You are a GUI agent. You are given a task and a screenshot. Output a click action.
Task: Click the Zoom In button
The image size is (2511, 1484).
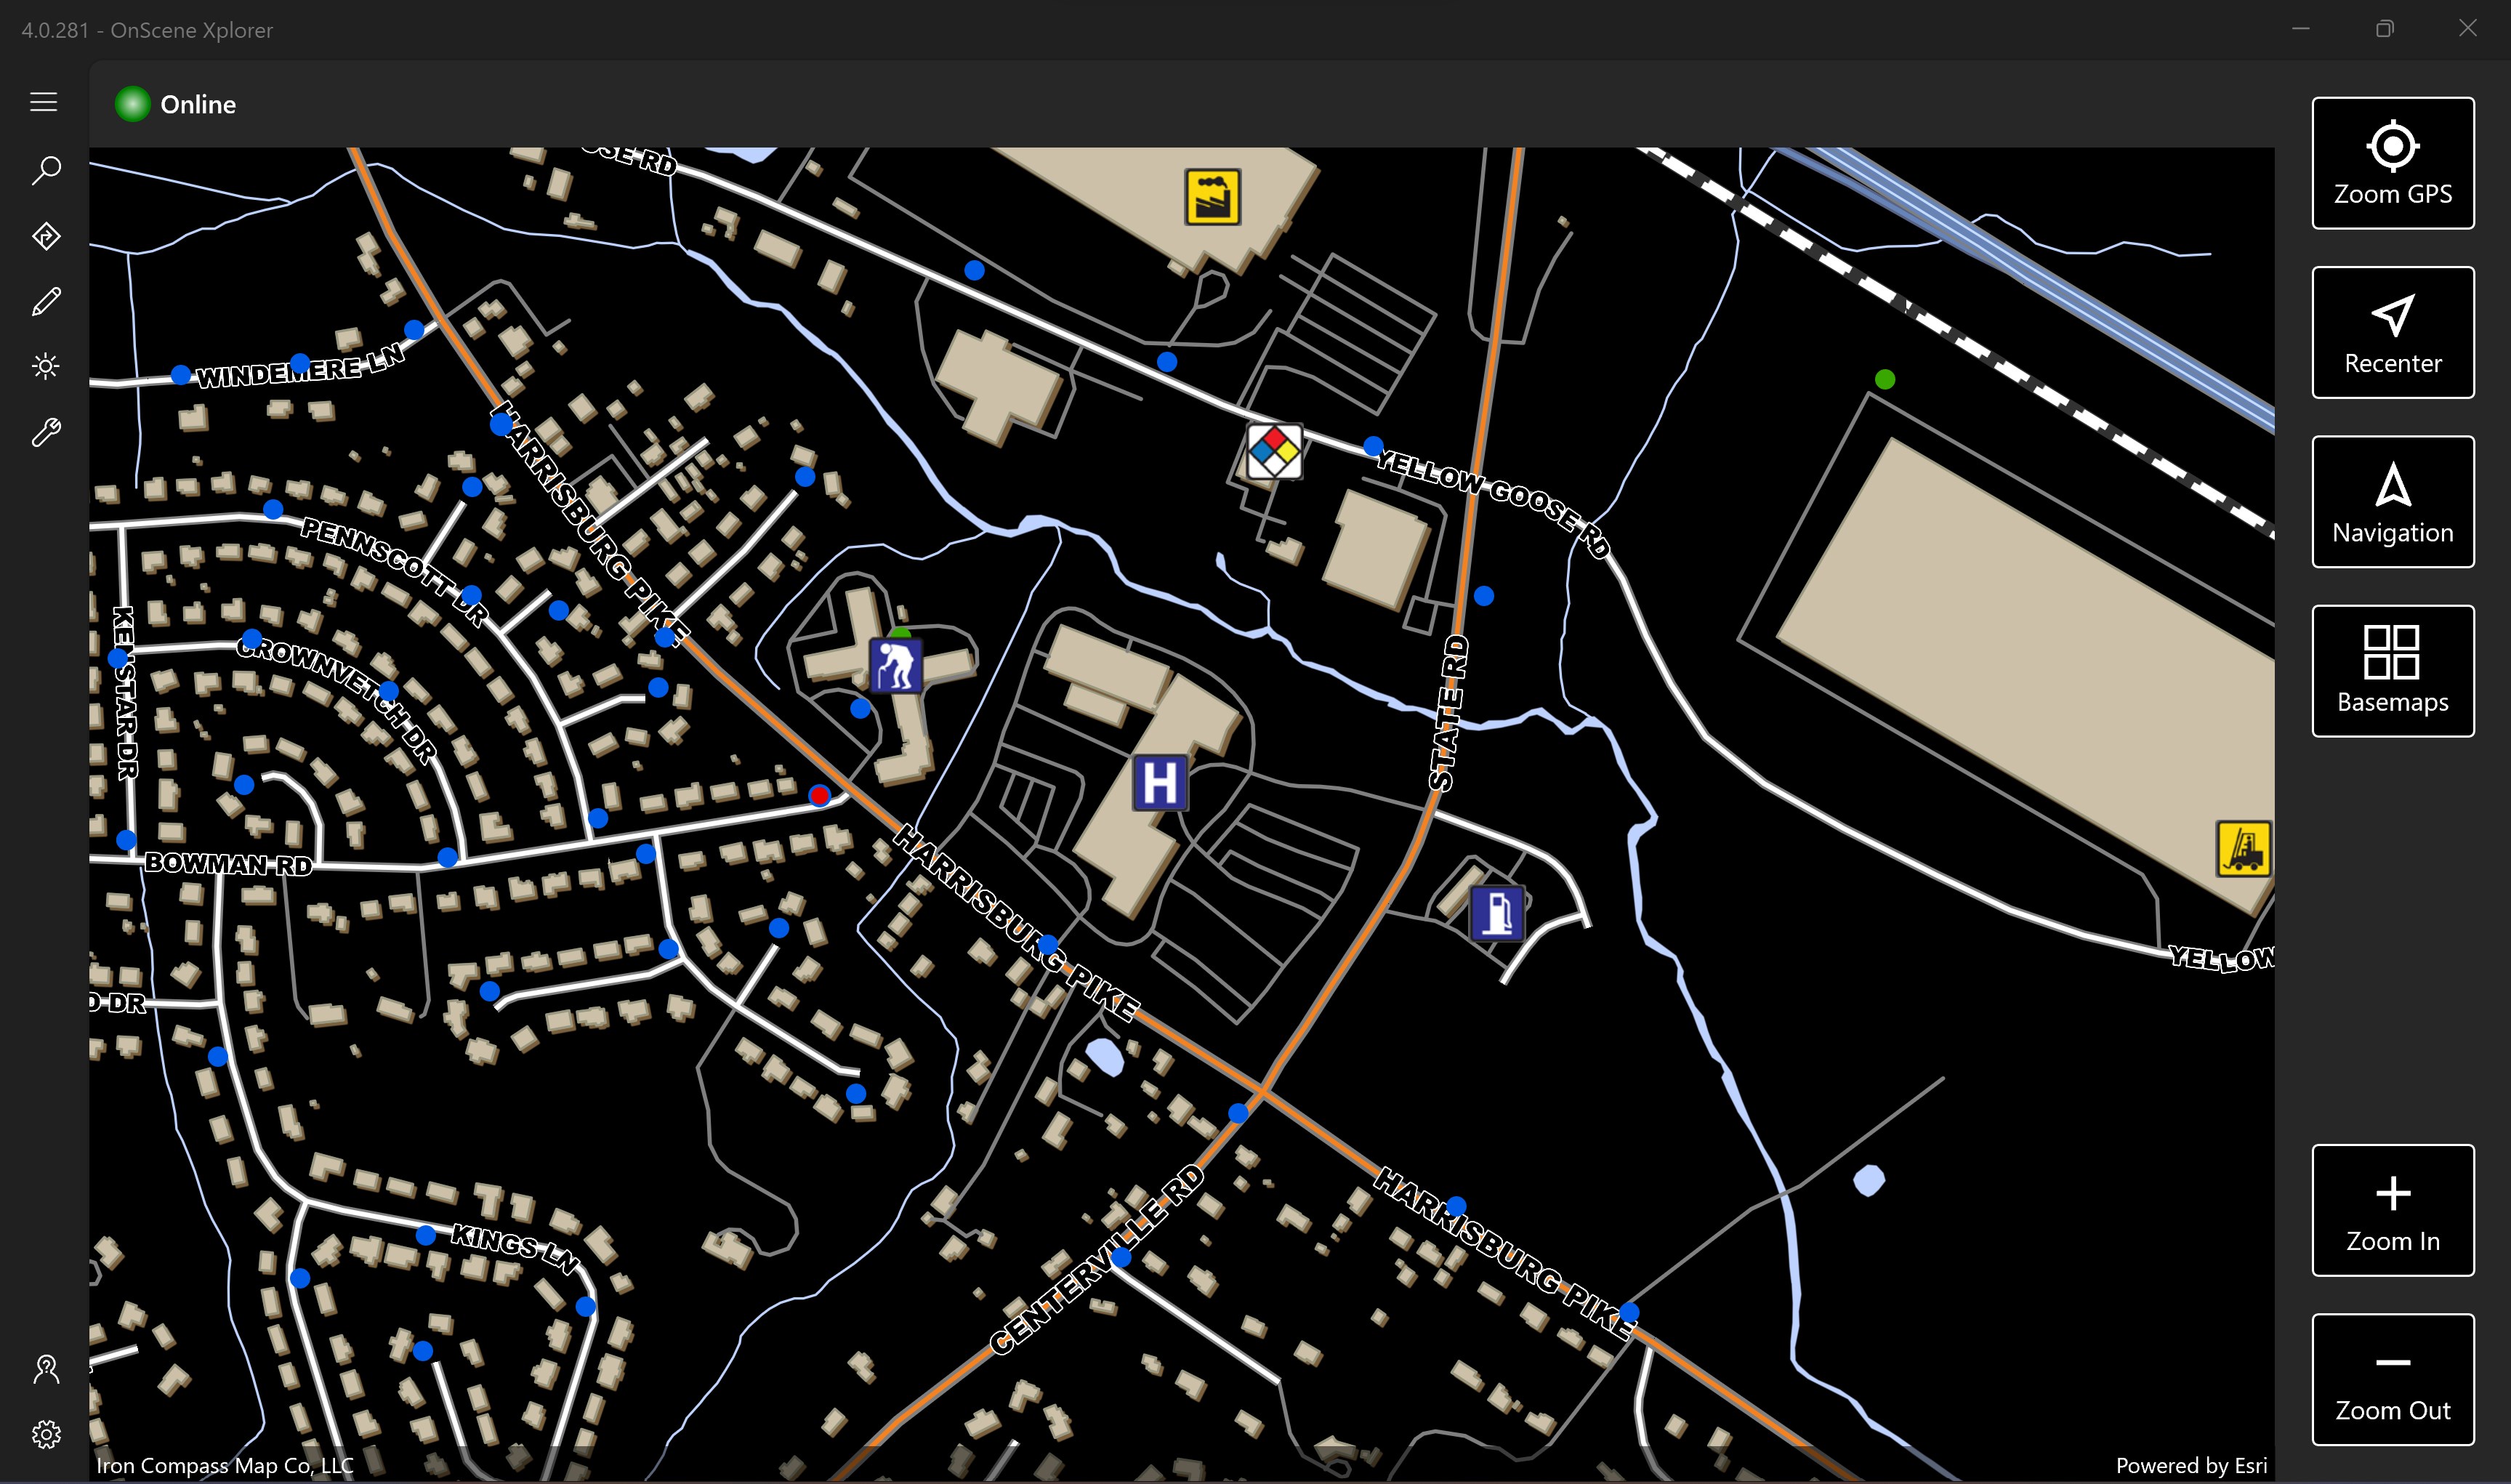[2392, 1210]
